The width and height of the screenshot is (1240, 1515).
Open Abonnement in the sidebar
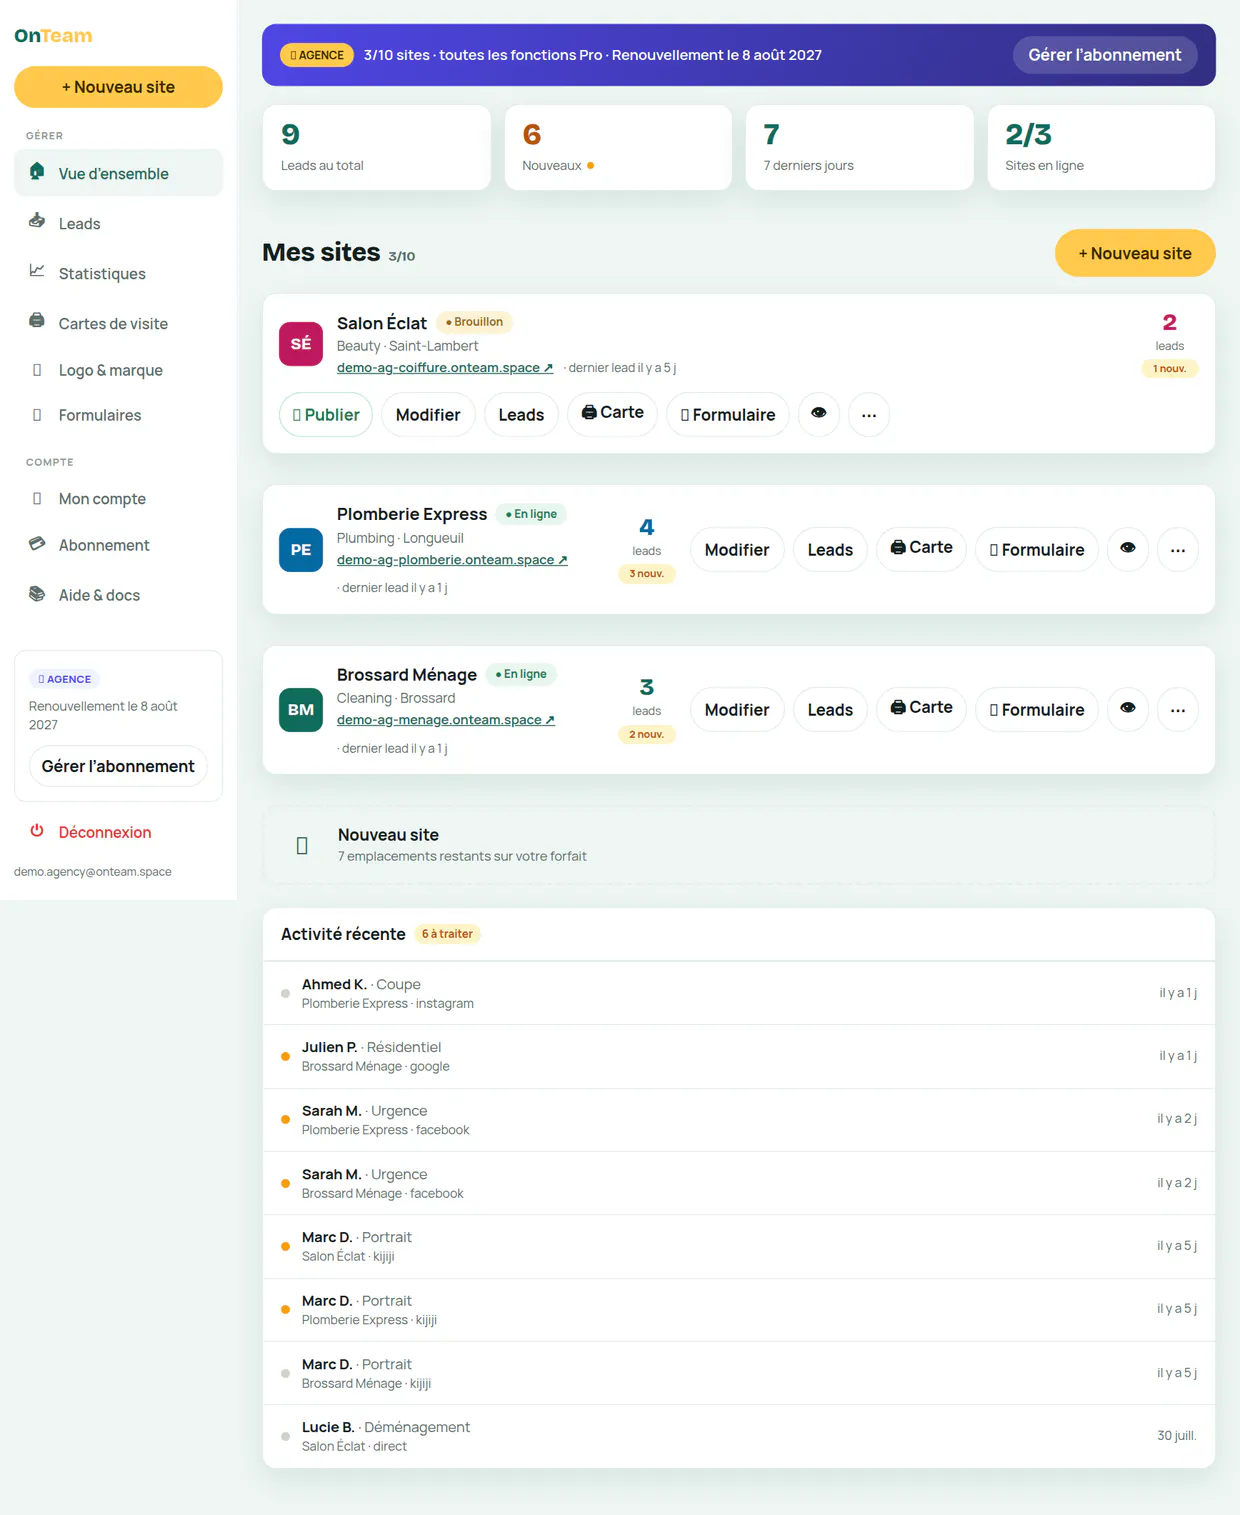(x=118, y=545)
